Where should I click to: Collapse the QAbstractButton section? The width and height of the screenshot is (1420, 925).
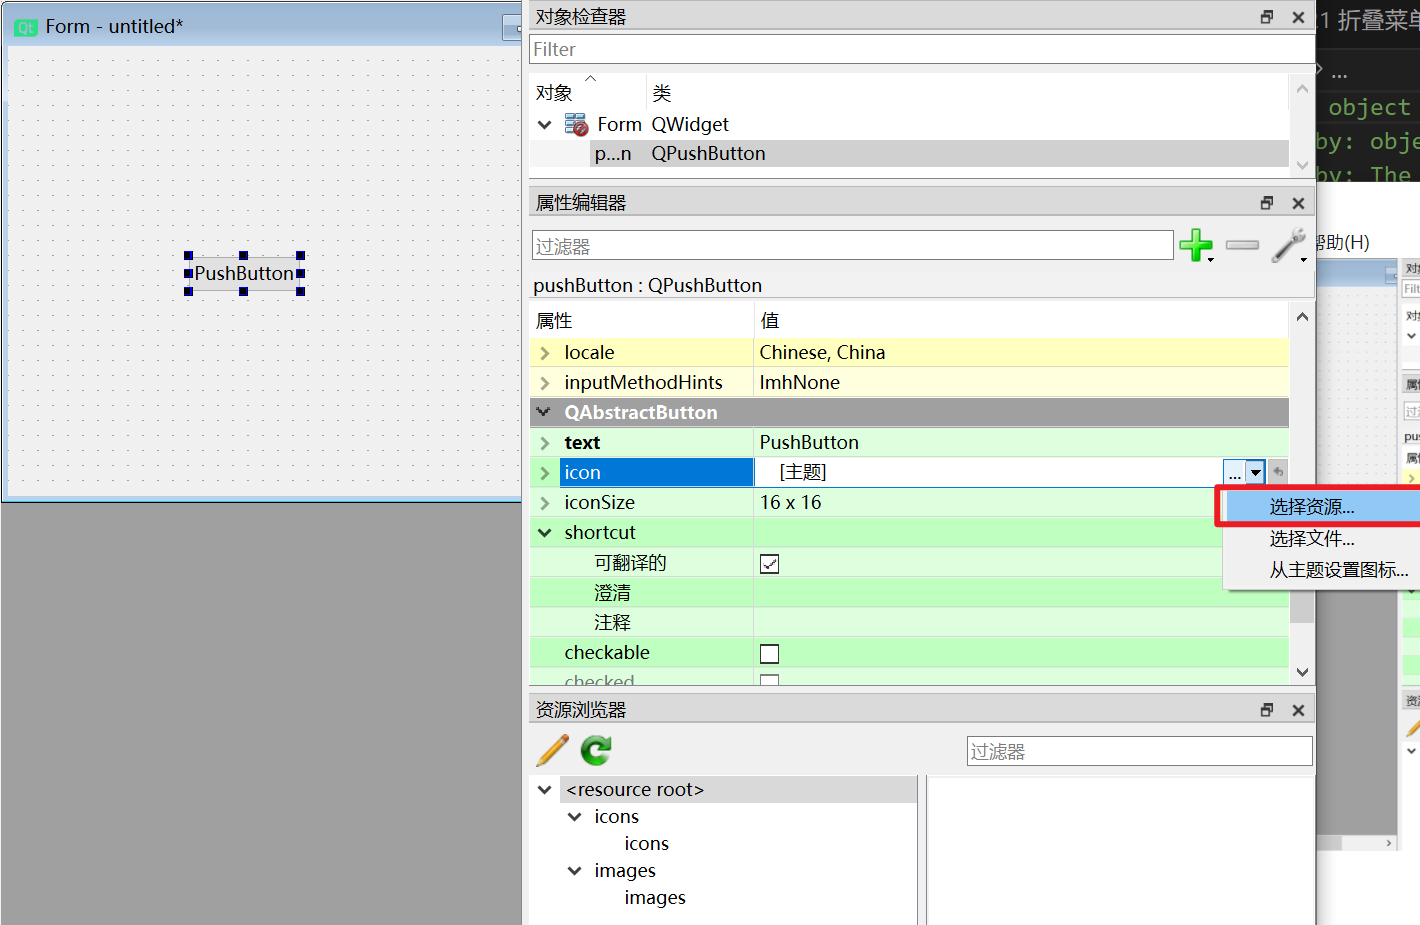coord(543,412)
